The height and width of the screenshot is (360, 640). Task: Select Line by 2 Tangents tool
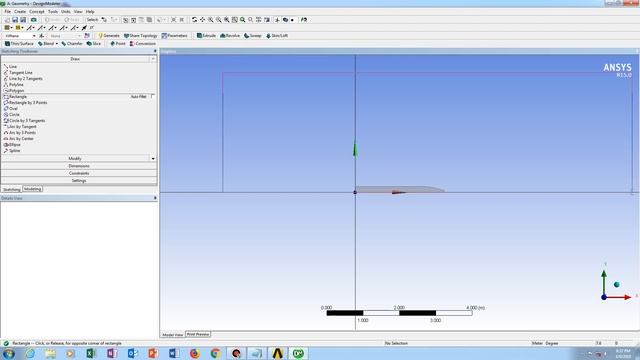23,78
